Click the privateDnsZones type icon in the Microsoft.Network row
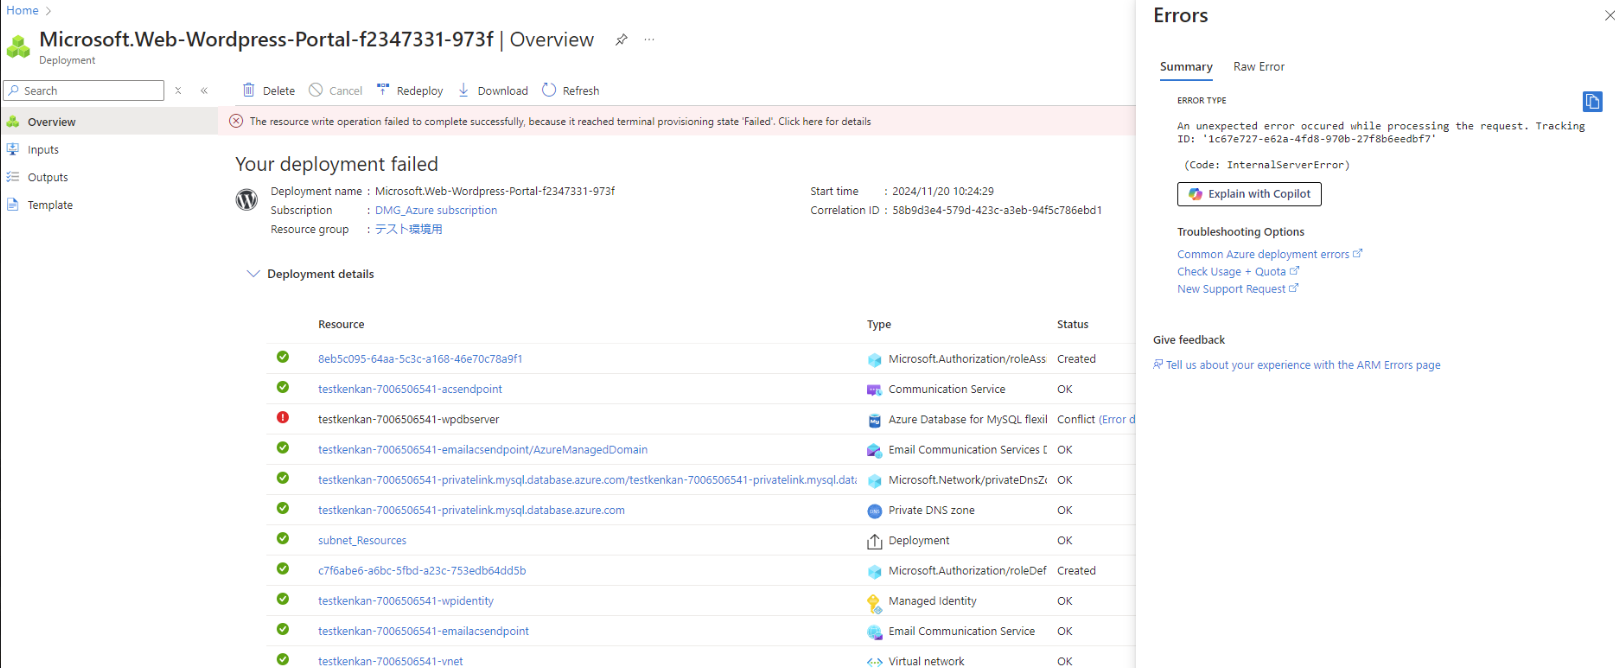This screenshot has width=1615, height=668. [x=875, y=481]
